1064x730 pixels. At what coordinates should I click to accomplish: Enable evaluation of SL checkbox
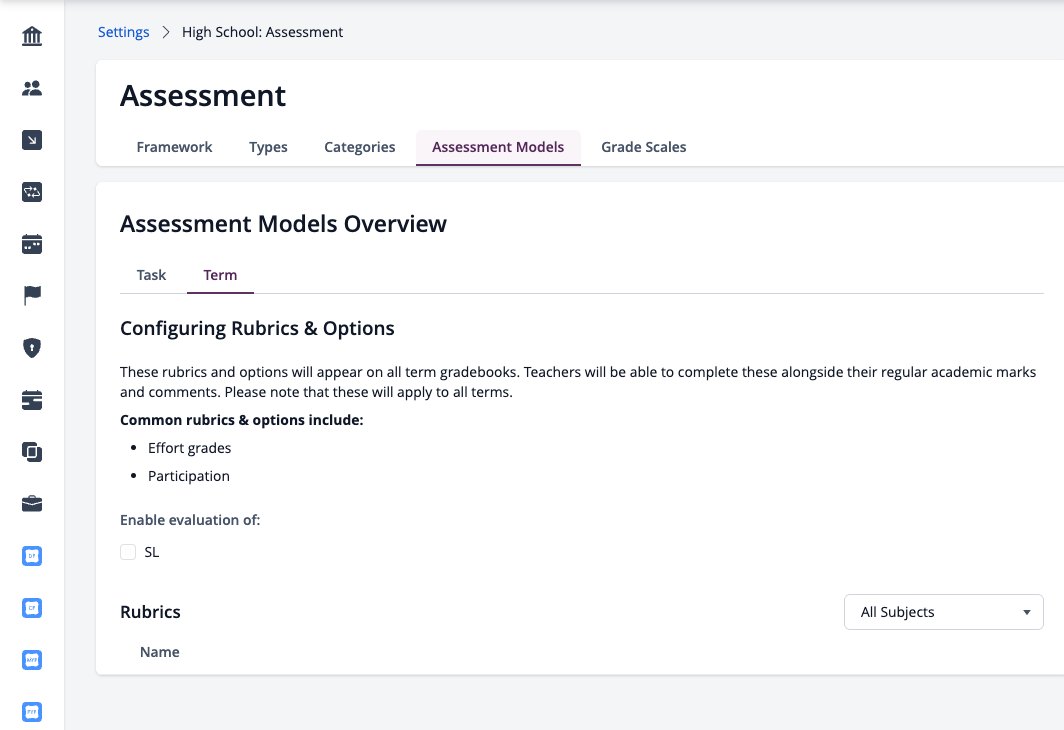tap(128, 552)
